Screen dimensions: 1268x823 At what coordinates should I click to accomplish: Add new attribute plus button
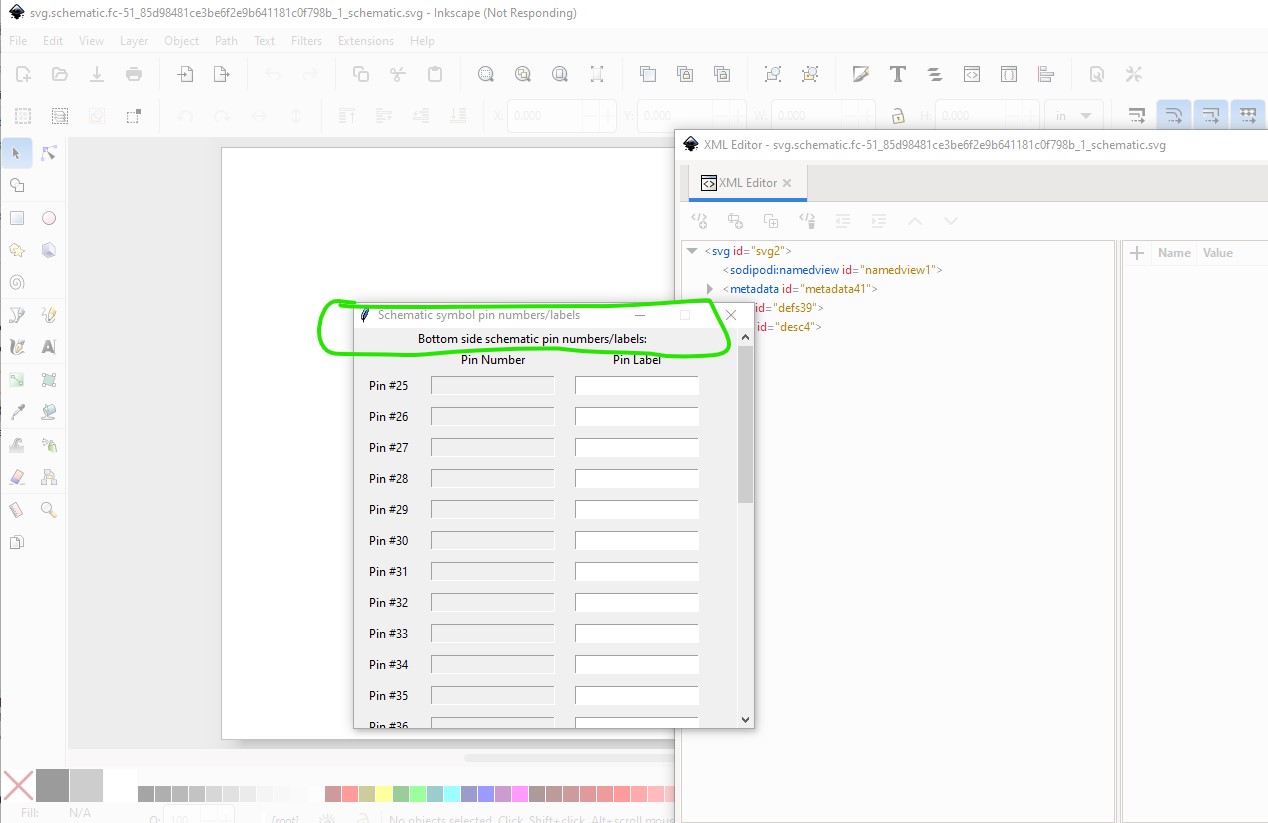tap(1137, 253)
